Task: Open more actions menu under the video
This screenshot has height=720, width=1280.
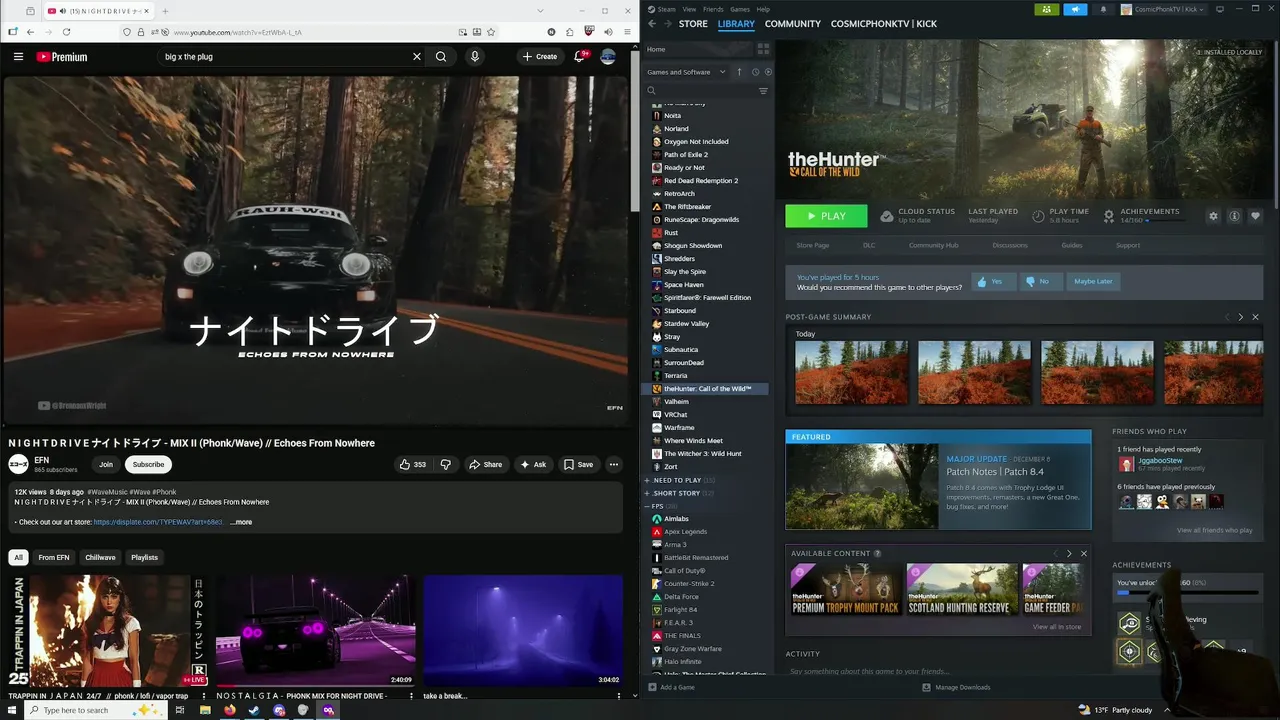Action: pos(614,464)
